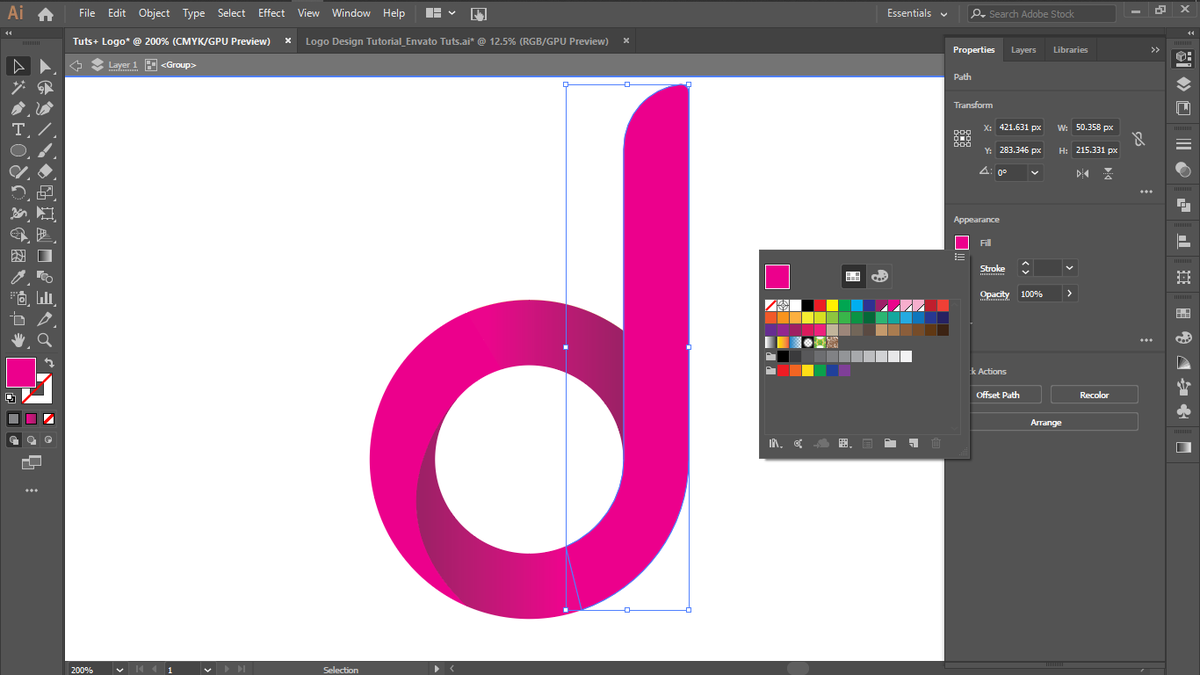Select the Column Graph tool
The image size is (1200, 675).
click(x=45, y=298)
